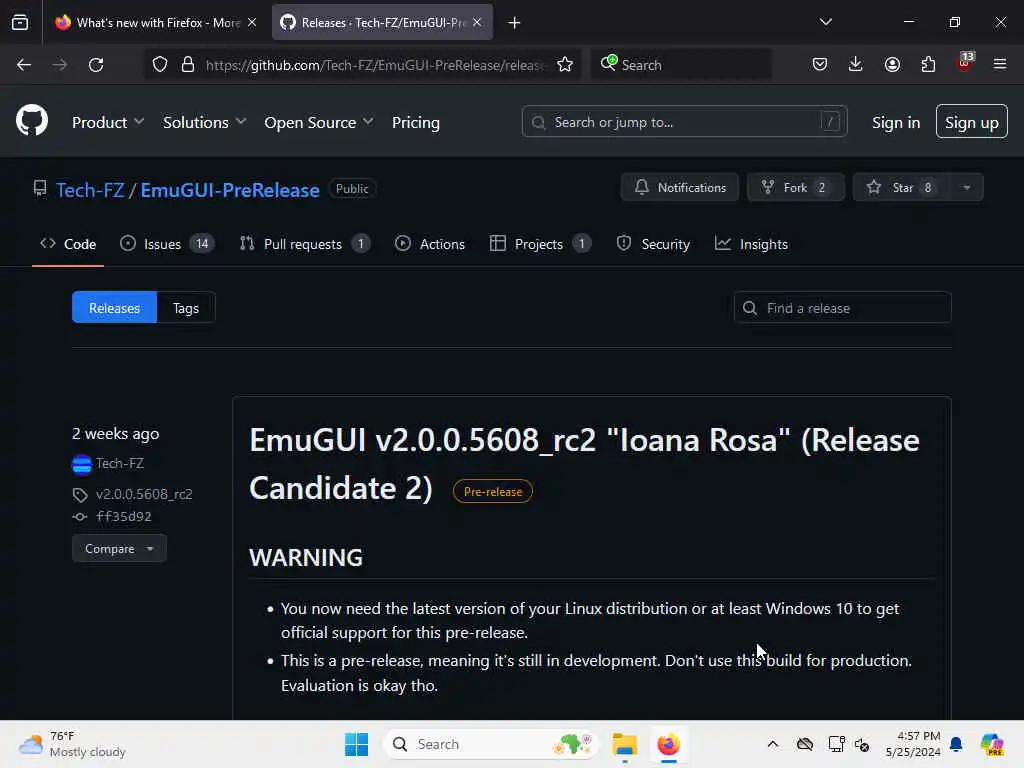
Task: Open EmuGUI-PreRelease repository link
Action: (230, 190)
